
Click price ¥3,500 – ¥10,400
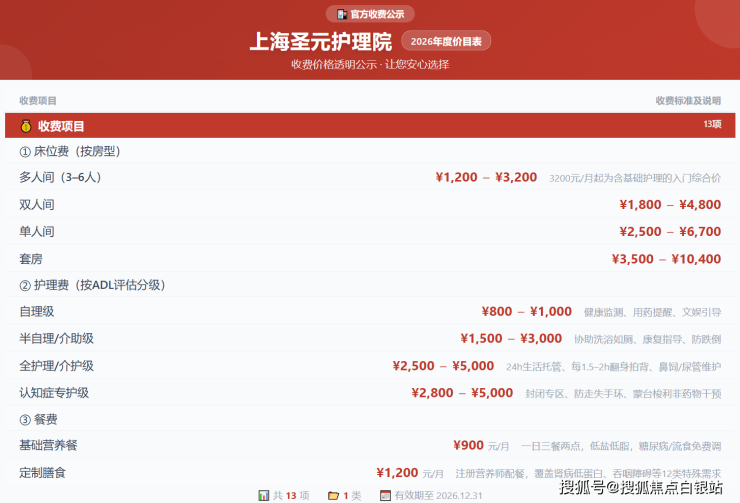666,259
